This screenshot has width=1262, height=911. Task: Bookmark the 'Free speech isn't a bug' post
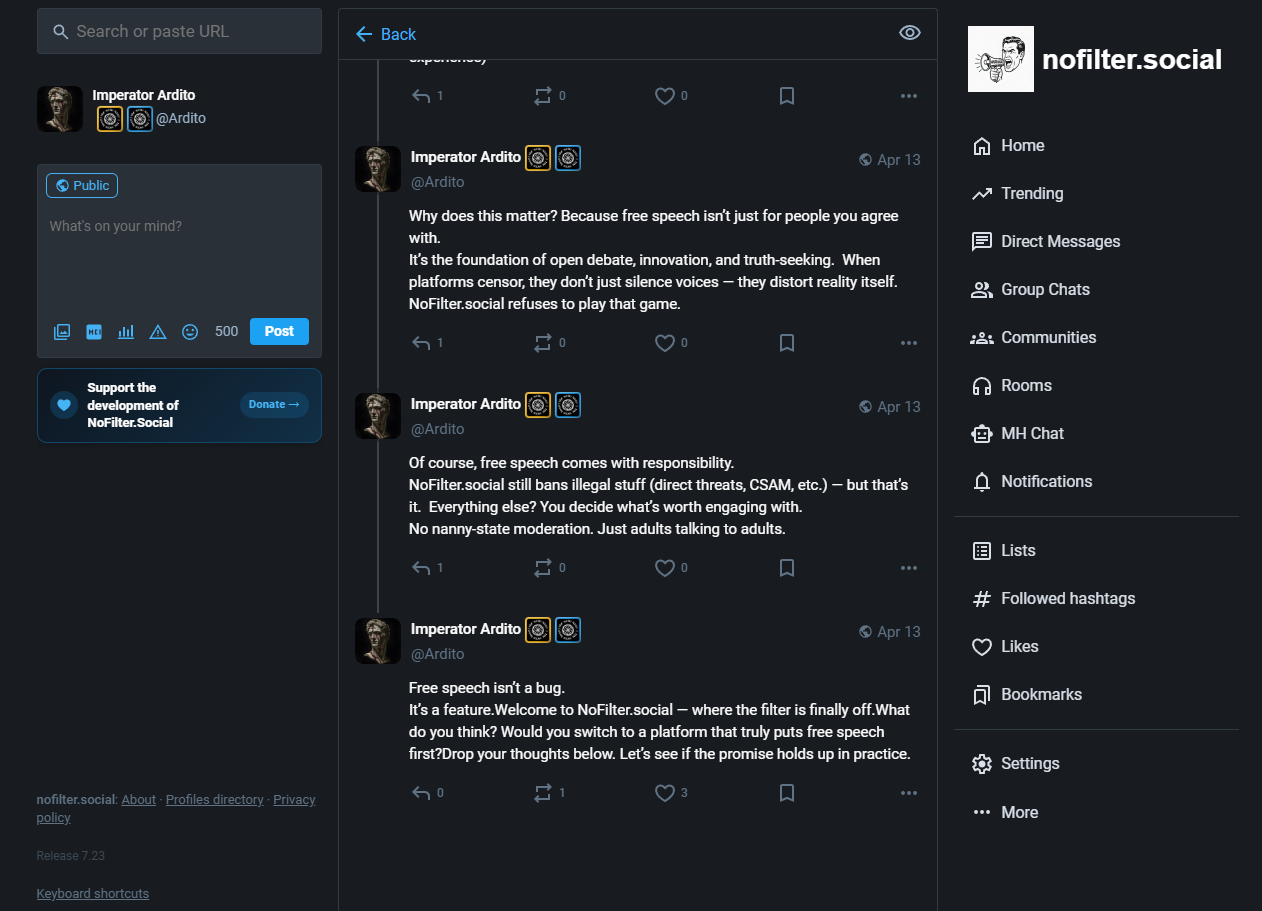tap(787, 793)
